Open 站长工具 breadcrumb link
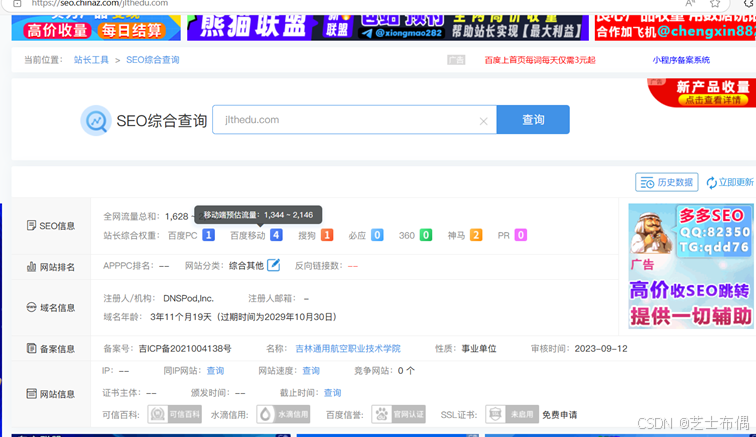 pyautogui.click(x=91, y=60)
